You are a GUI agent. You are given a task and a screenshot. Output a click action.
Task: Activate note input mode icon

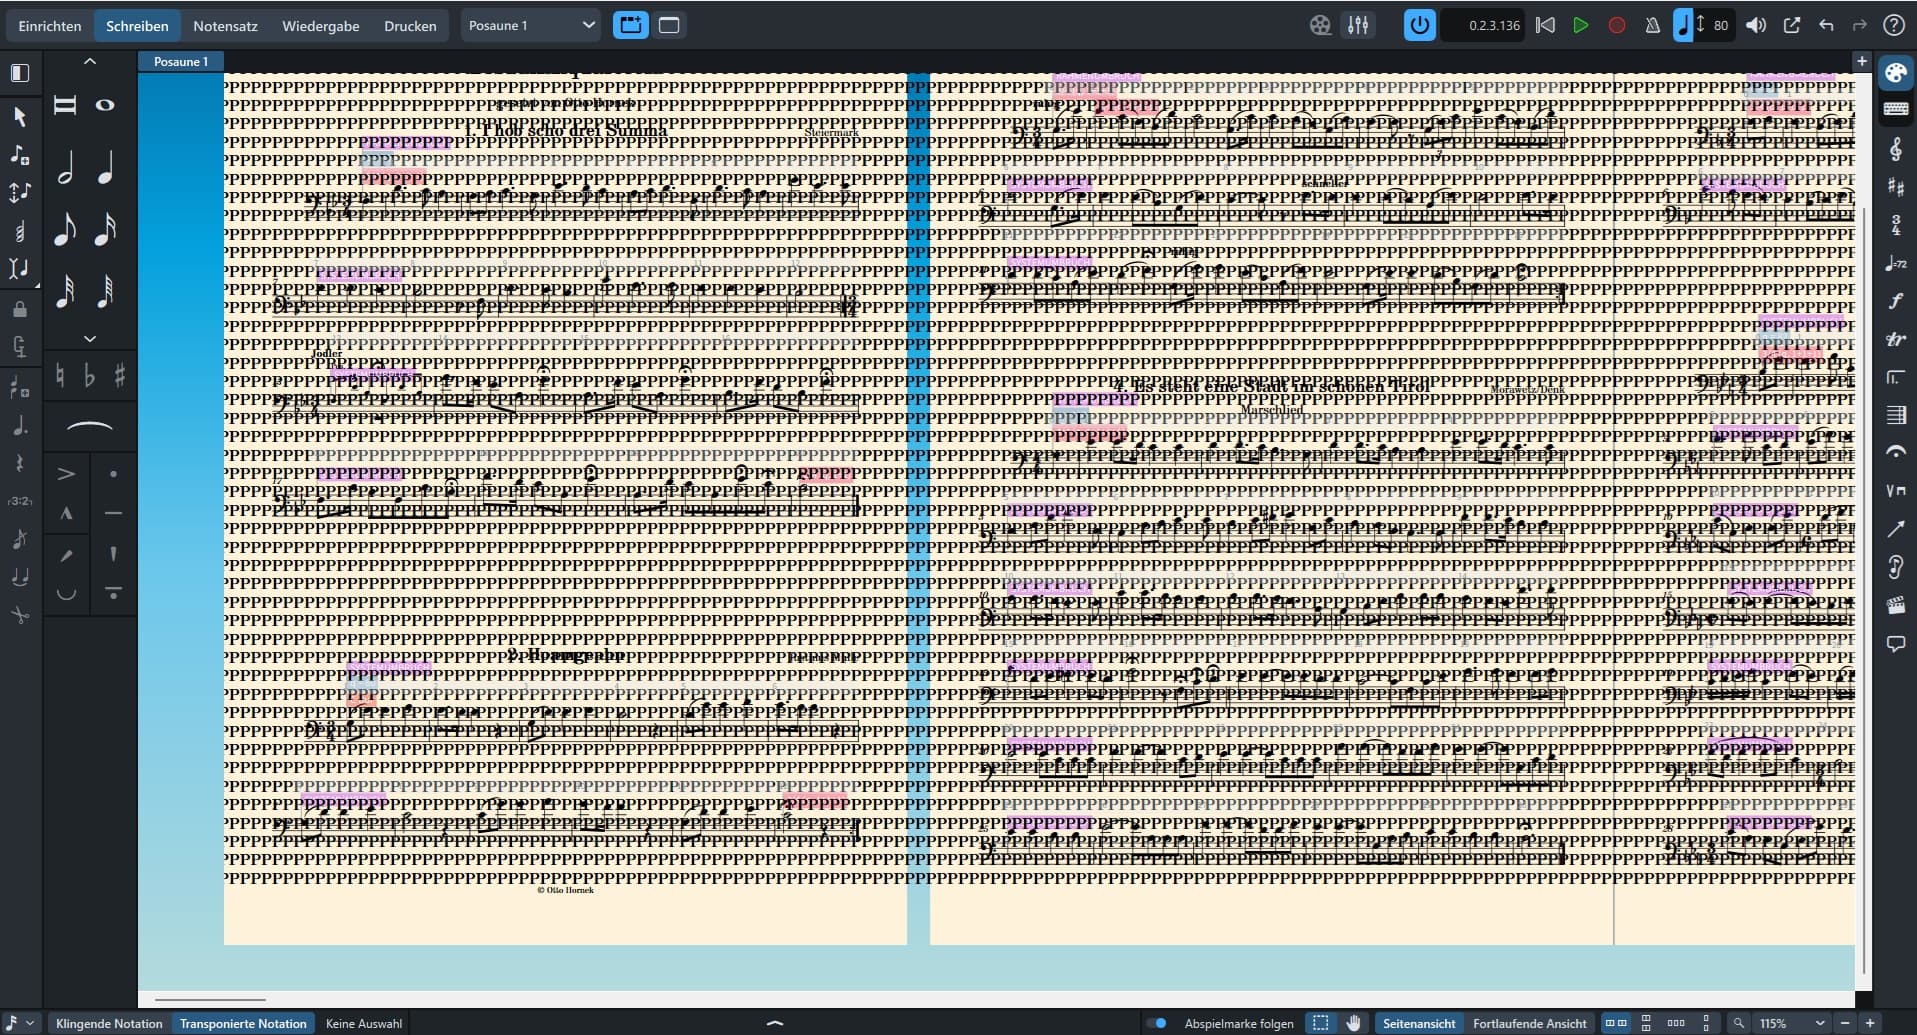coord(19,155)
